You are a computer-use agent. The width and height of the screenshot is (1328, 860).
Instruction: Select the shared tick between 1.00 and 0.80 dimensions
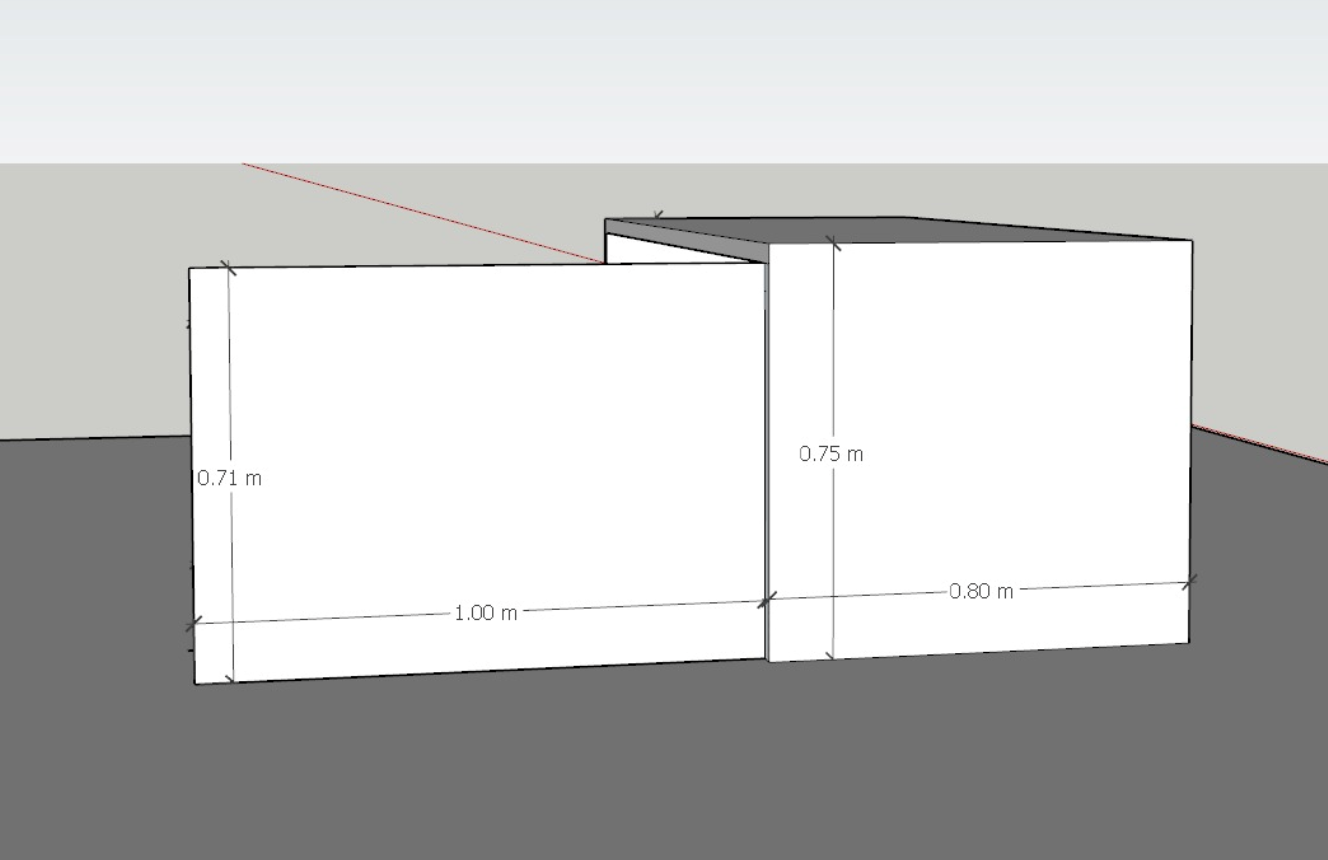[767, 601]
